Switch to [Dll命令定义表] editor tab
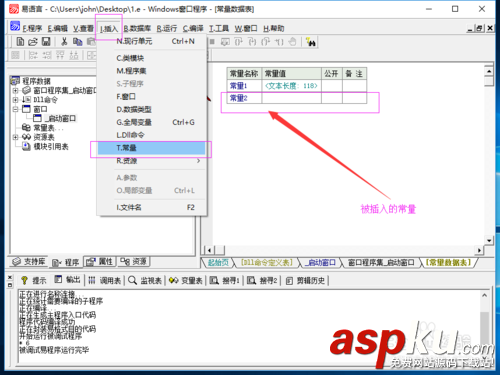This screenshot has width=500, height=375. [x=267, y=263]
